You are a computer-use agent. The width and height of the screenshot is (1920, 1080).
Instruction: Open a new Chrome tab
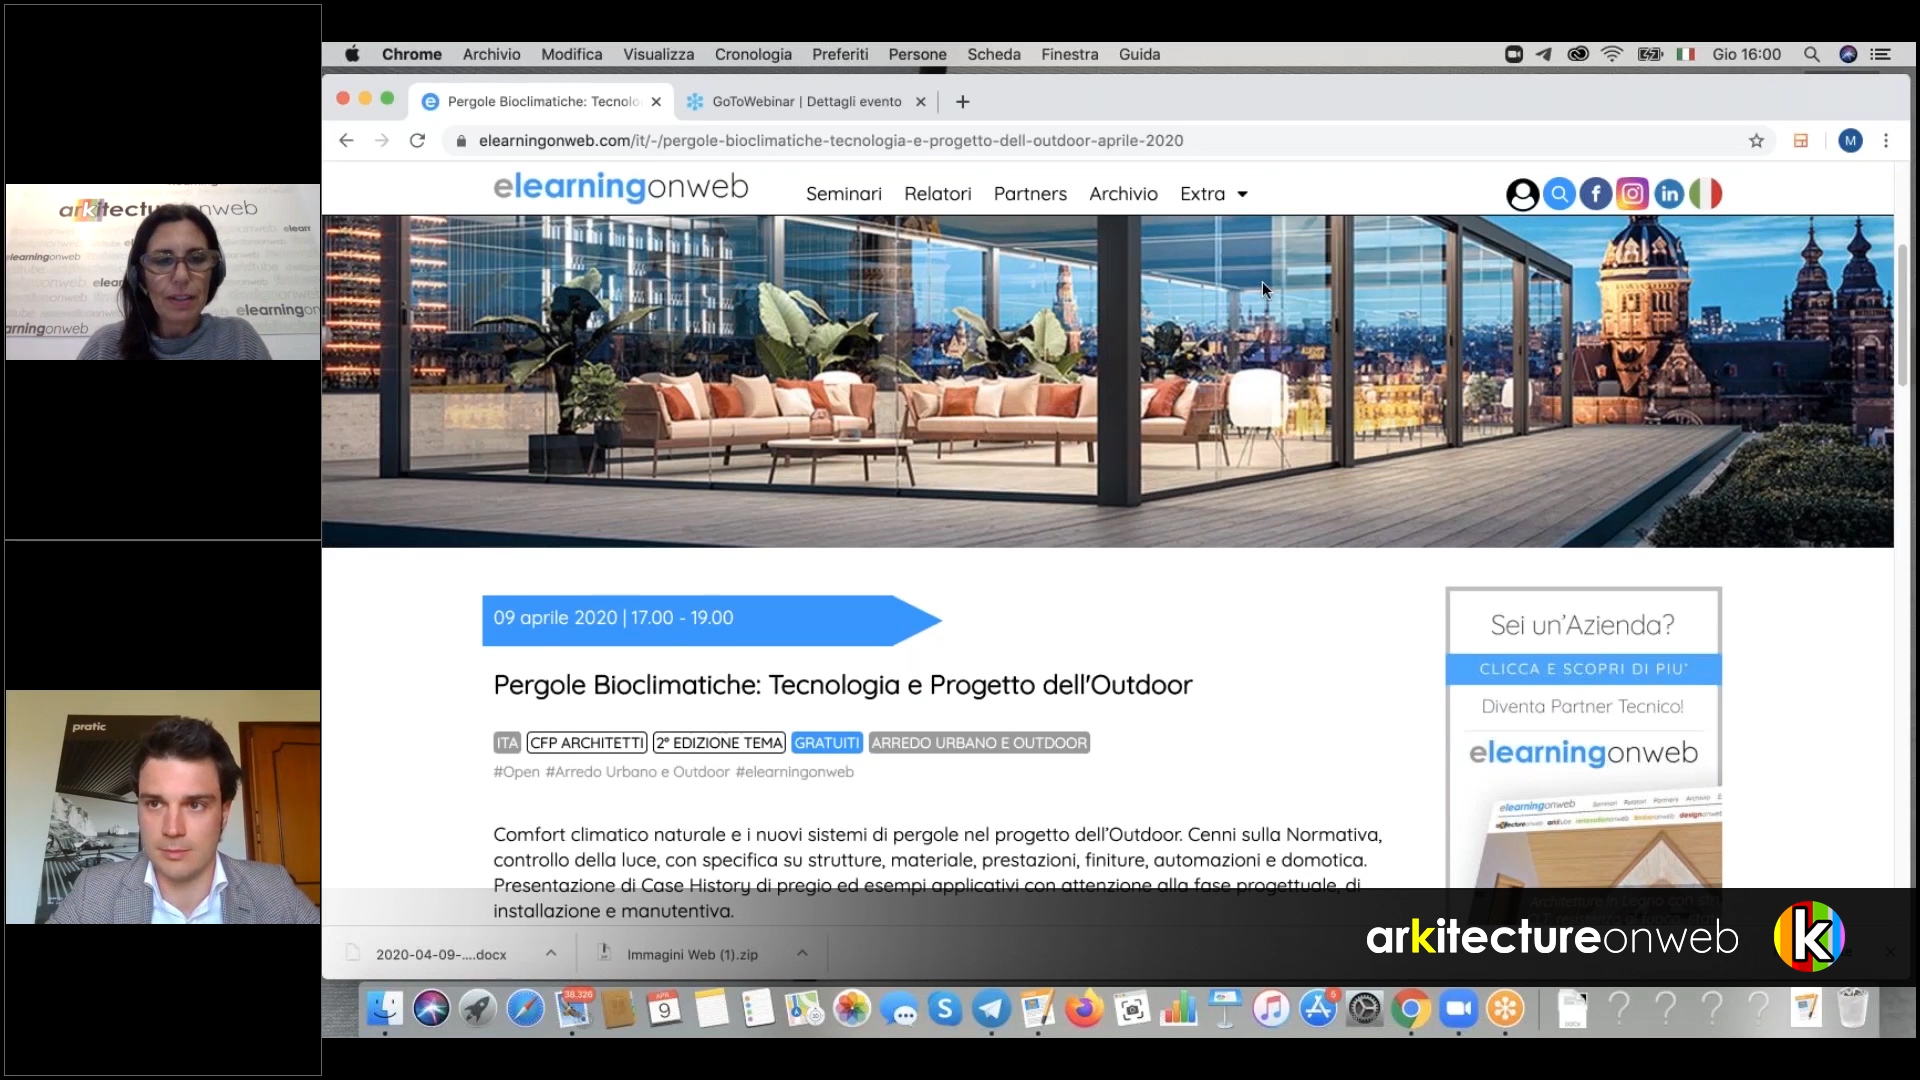click(x=962, y=102)
